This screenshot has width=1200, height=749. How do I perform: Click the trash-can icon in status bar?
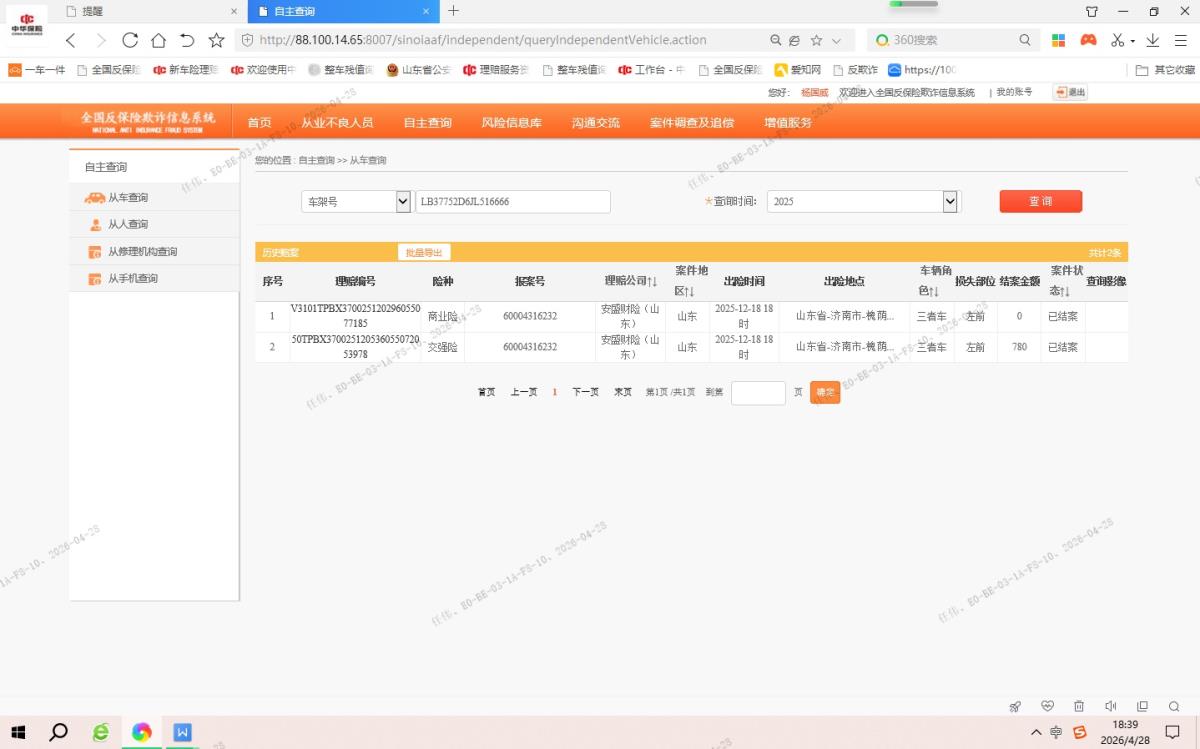pos(1079,706)
